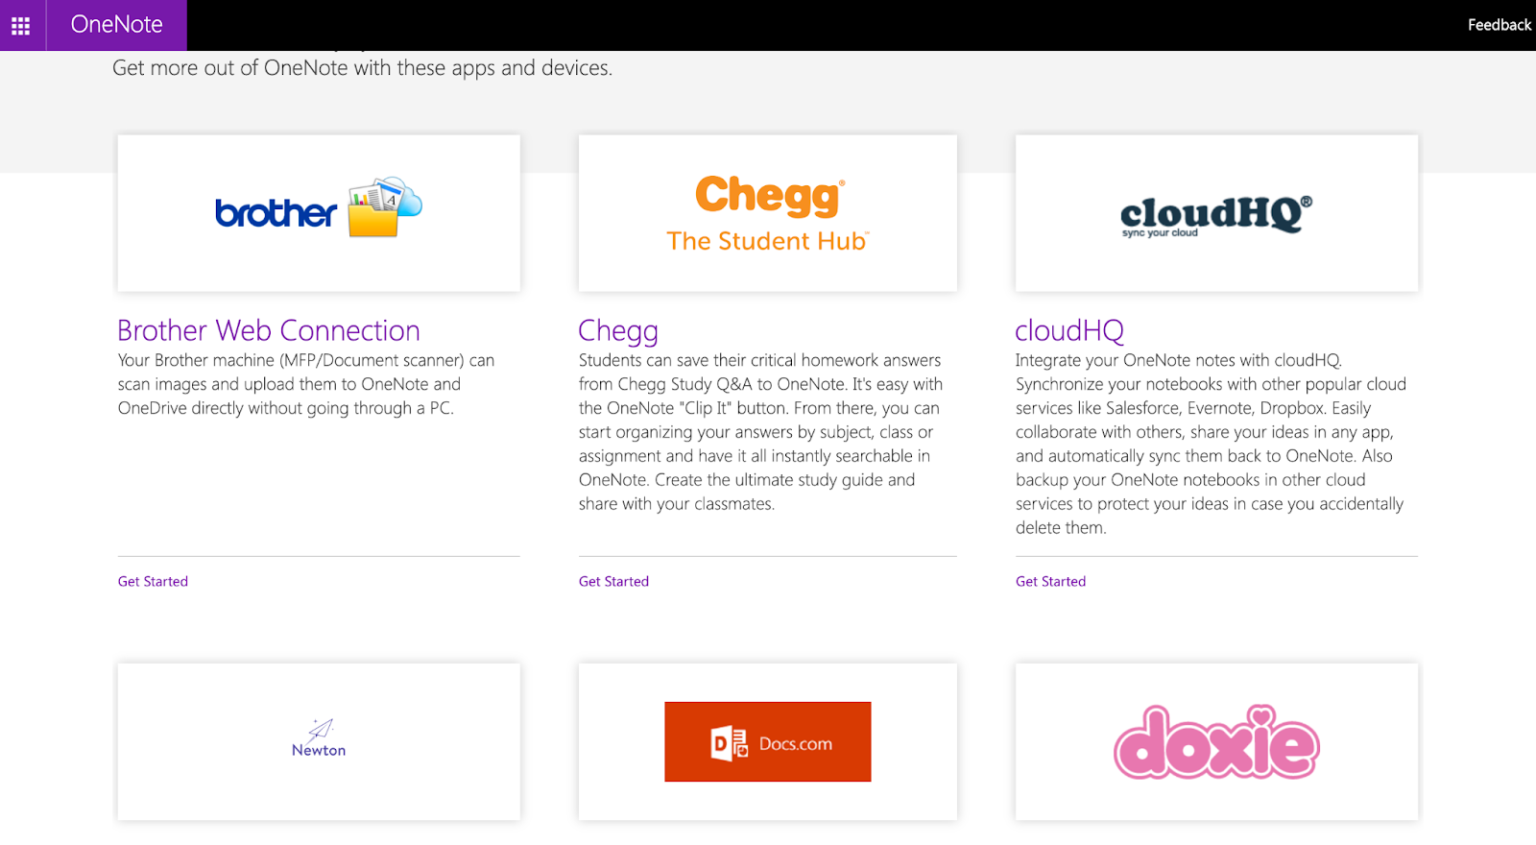Open the Brother Web Connection card thumbnail
1536x845 pixels.
tap(318, 212)
